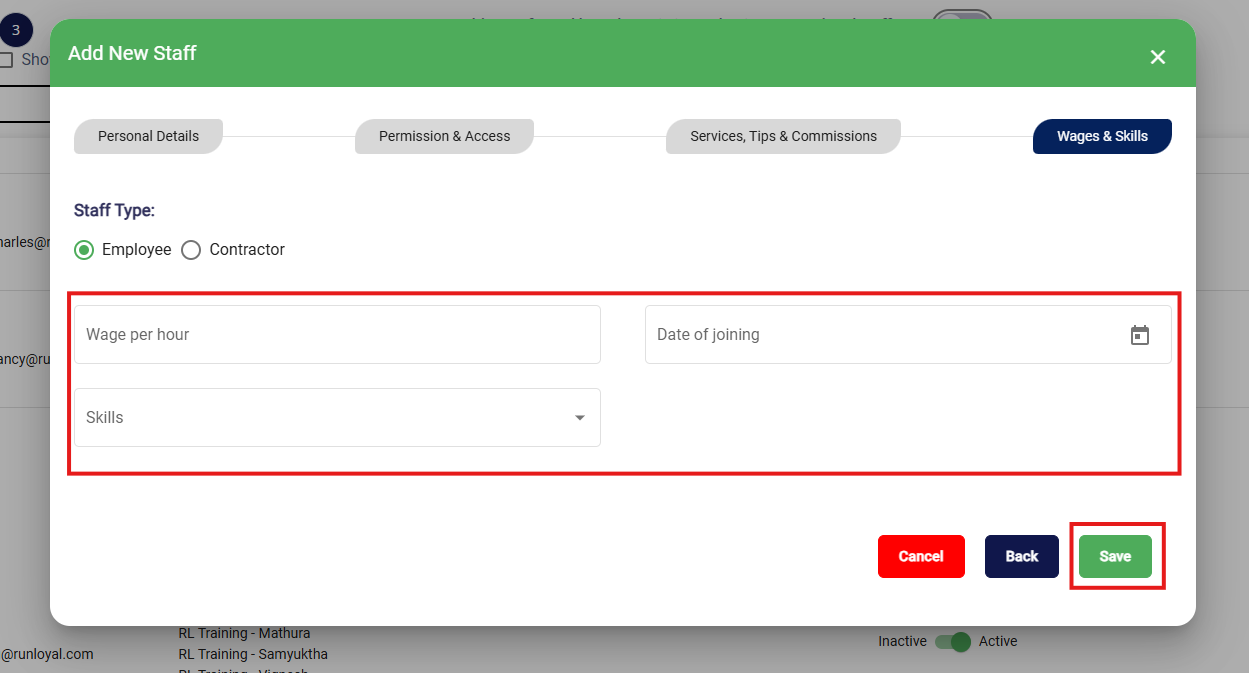Open the Date of joining calendar picker
The width and height of the screenshot is (1249, 673).
click(1140, 335)
